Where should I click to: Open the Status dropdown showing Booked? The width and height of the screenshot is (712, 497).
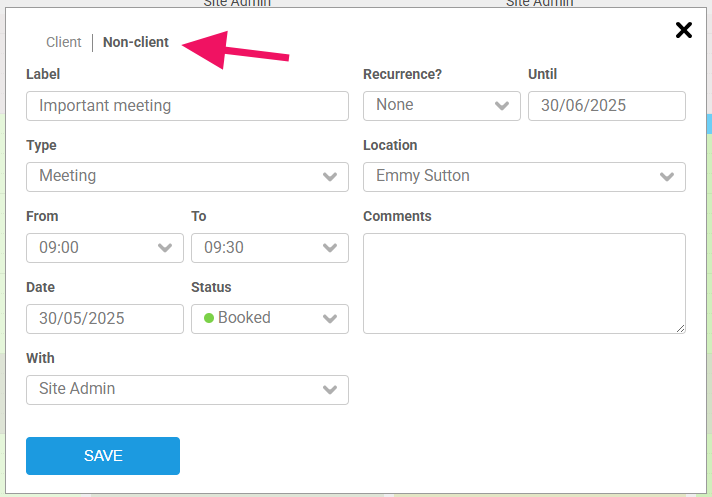tap(270, 319)
